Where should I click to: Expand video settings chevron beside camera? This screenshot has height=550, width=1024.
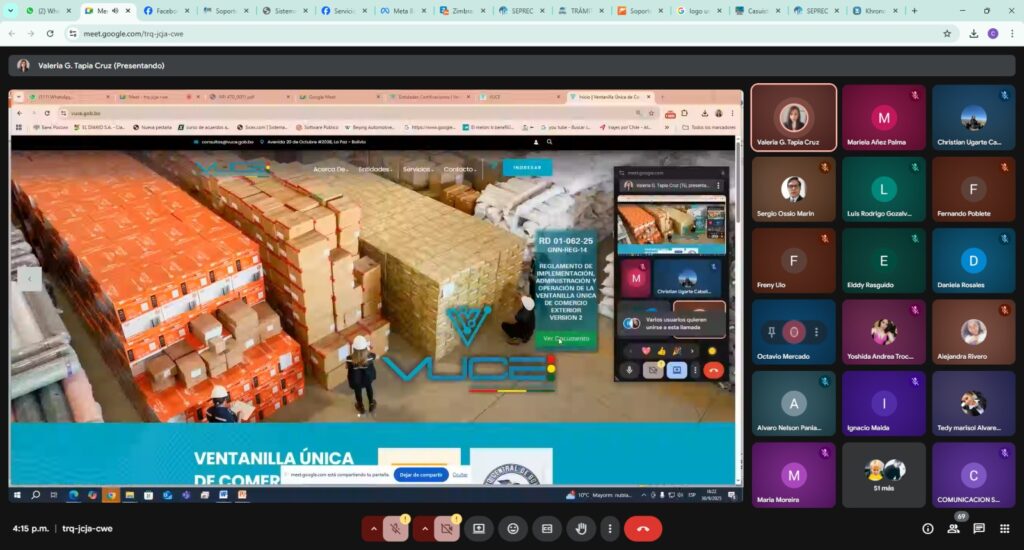point(423,528)
